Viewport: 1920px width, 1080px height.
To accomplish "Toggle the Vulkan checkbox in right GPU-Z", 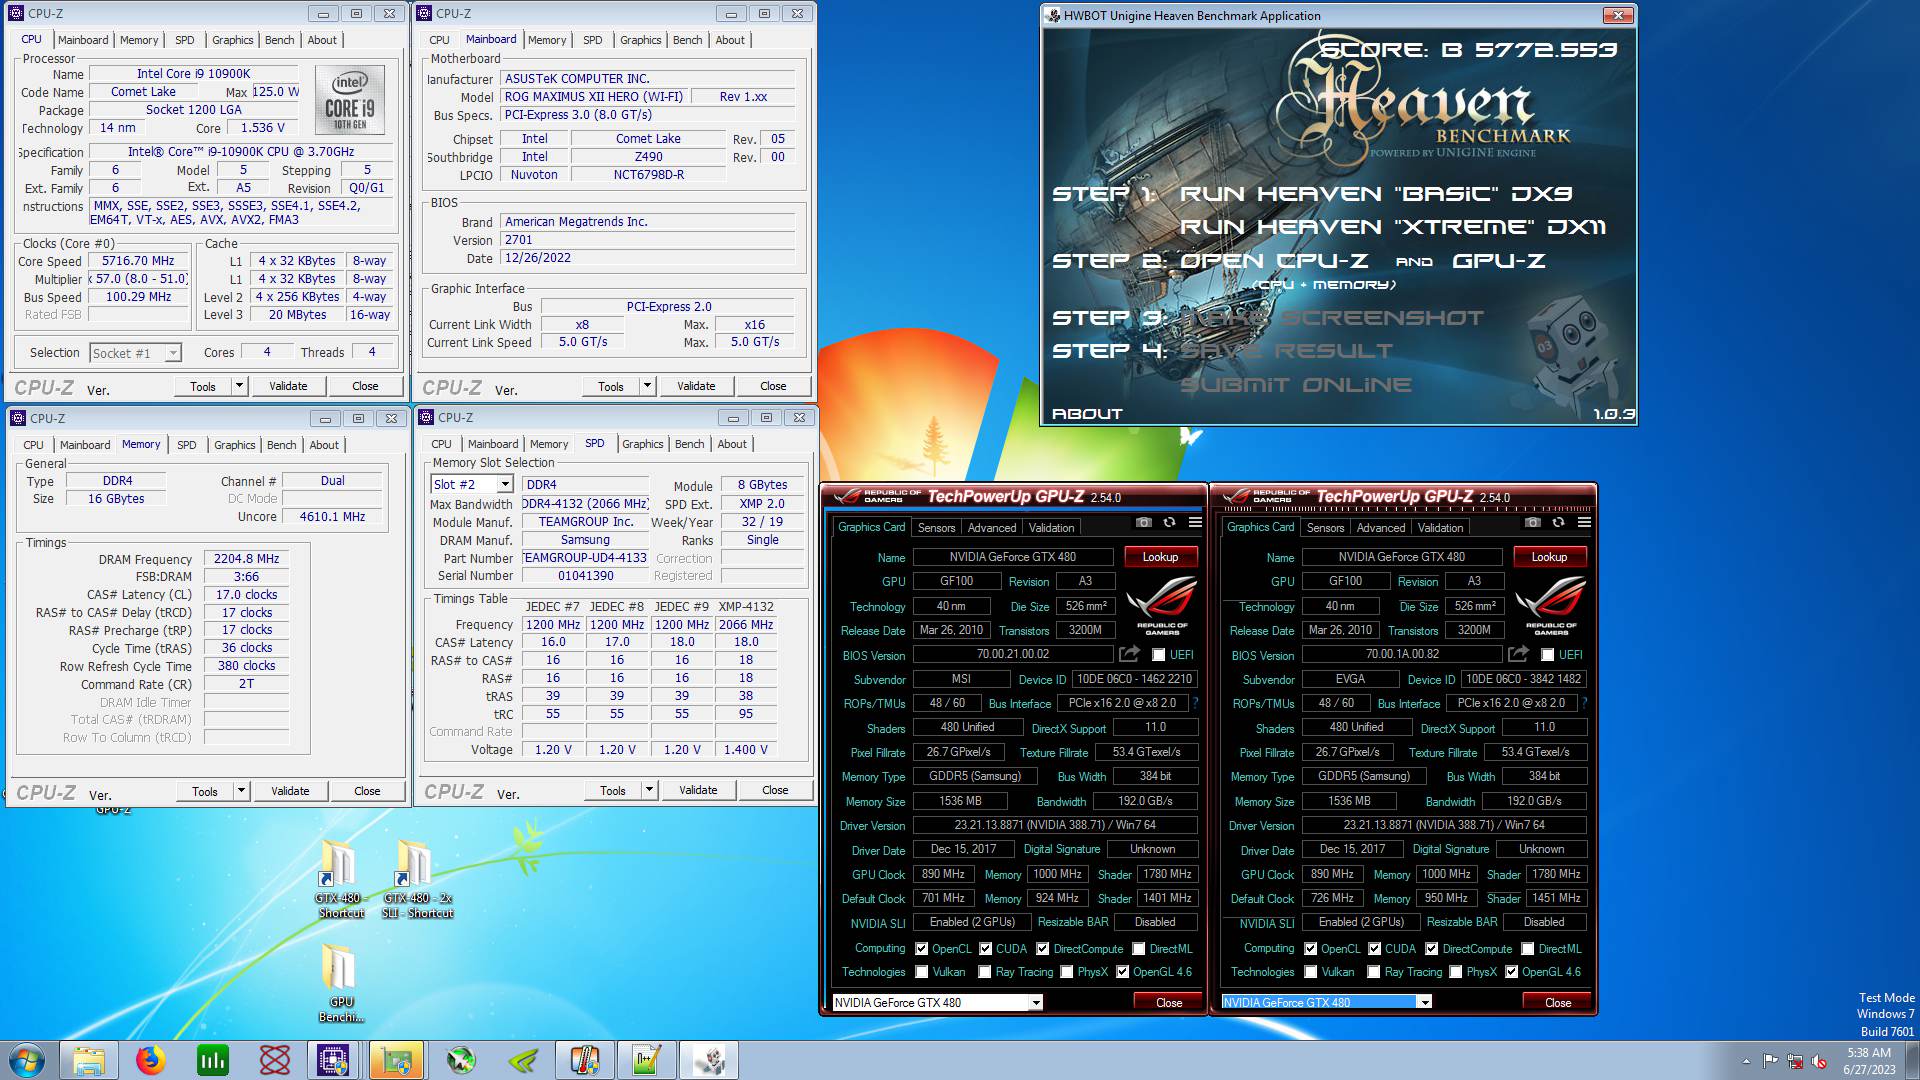I will [x=1311, y=972].
